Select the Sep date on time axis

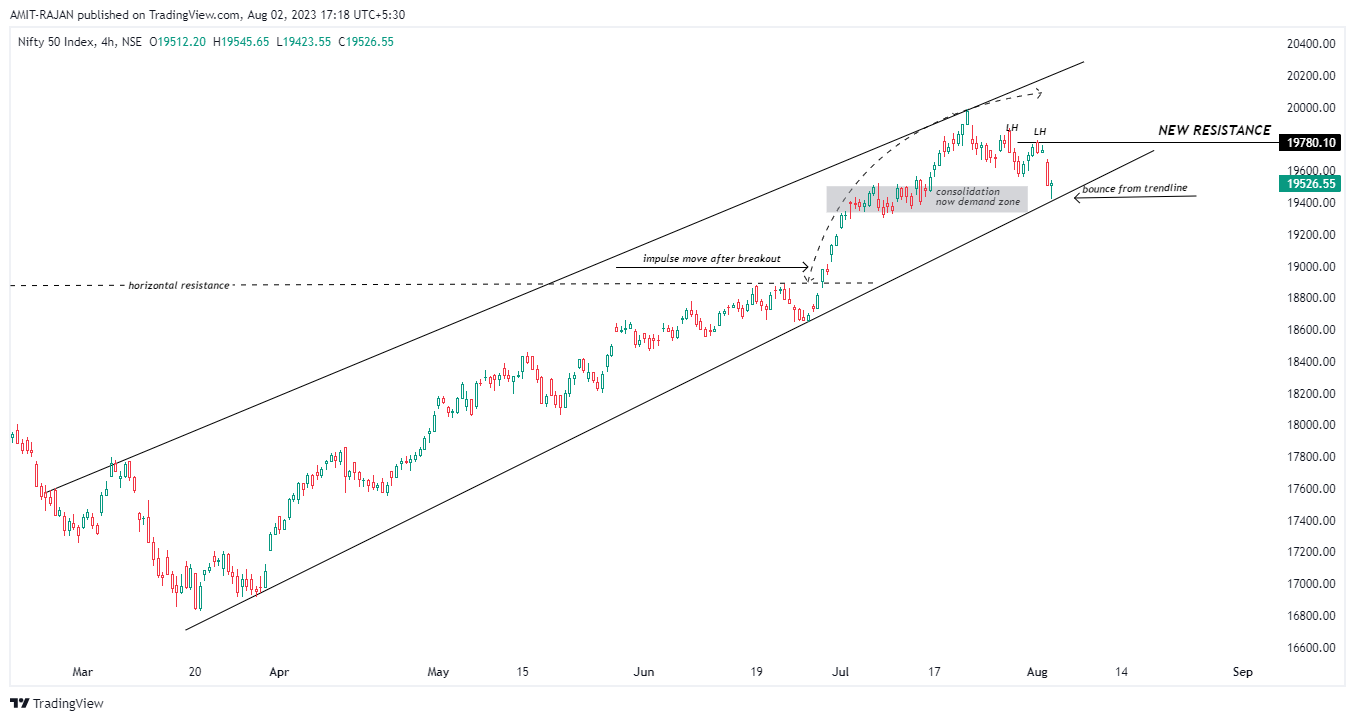(1243, 673)
